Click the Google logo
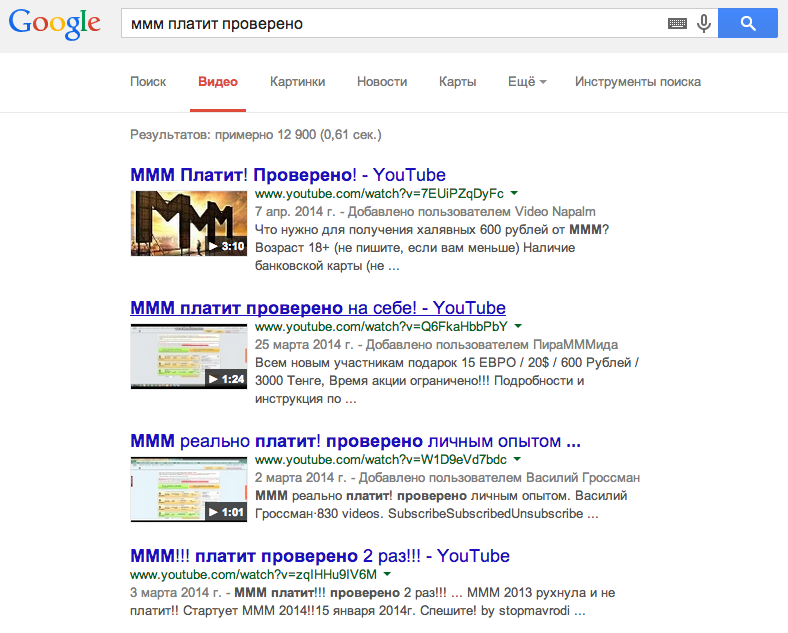This screenshot has height=633, width=788. pos(54,24)
